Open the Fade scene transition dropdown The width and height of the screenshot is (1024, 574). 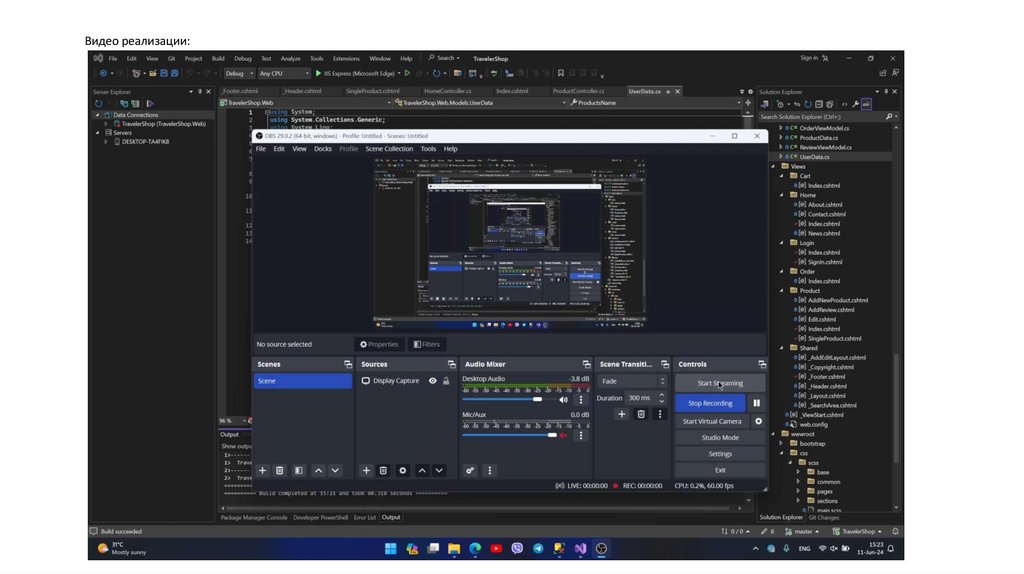[x=632, y=381]
